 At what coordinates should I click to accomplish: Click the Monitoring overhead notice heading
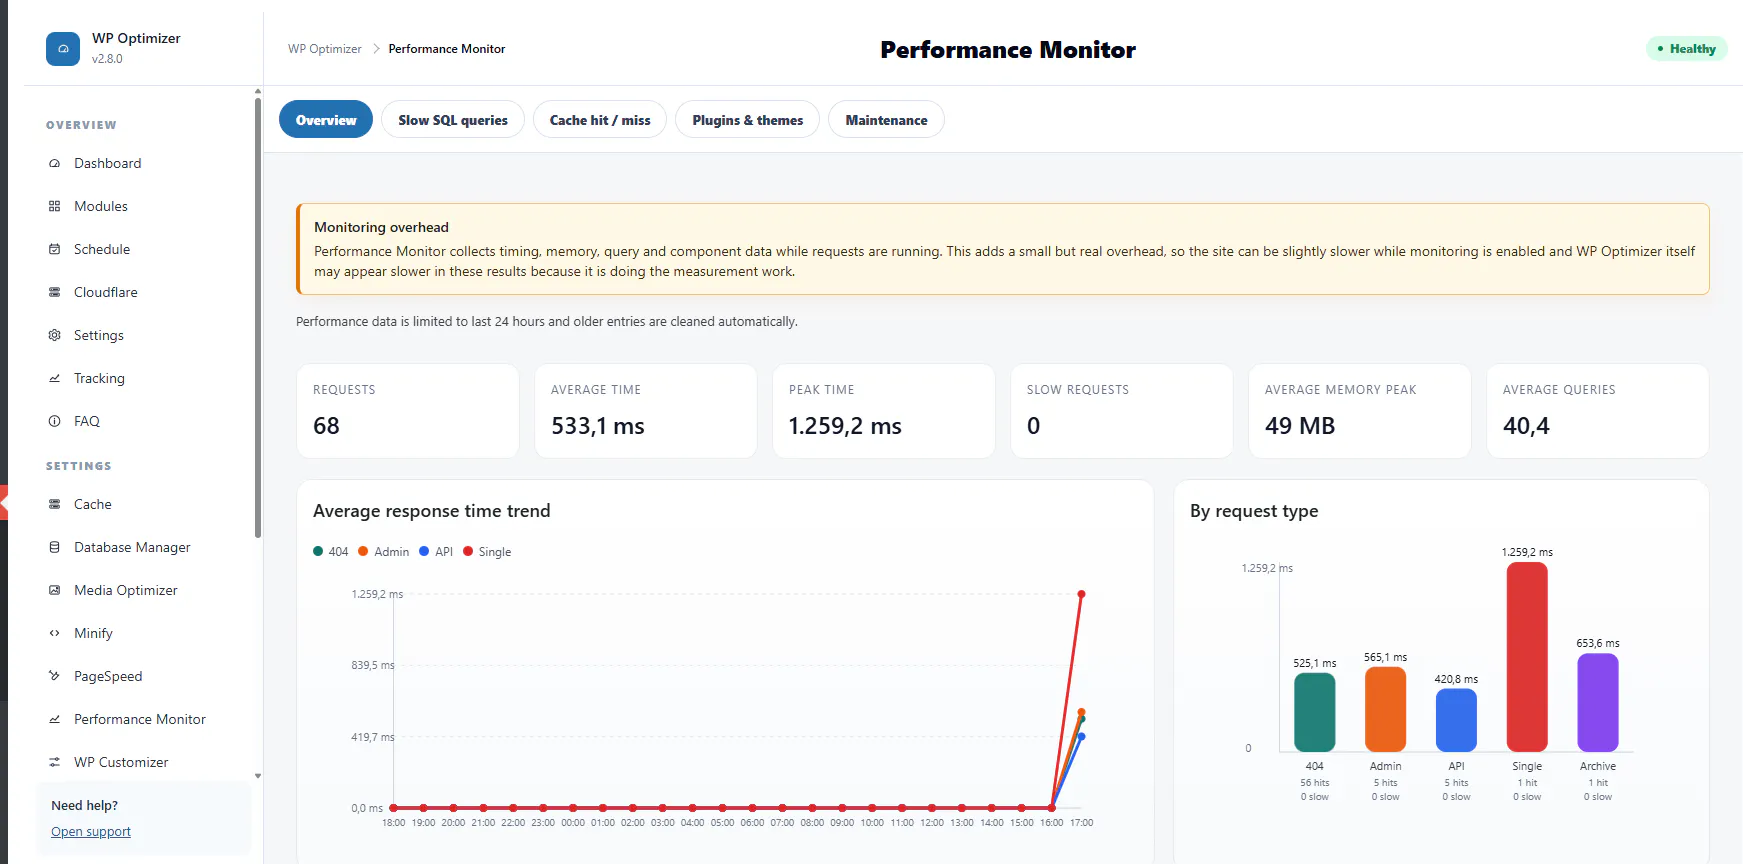[381, 227]
